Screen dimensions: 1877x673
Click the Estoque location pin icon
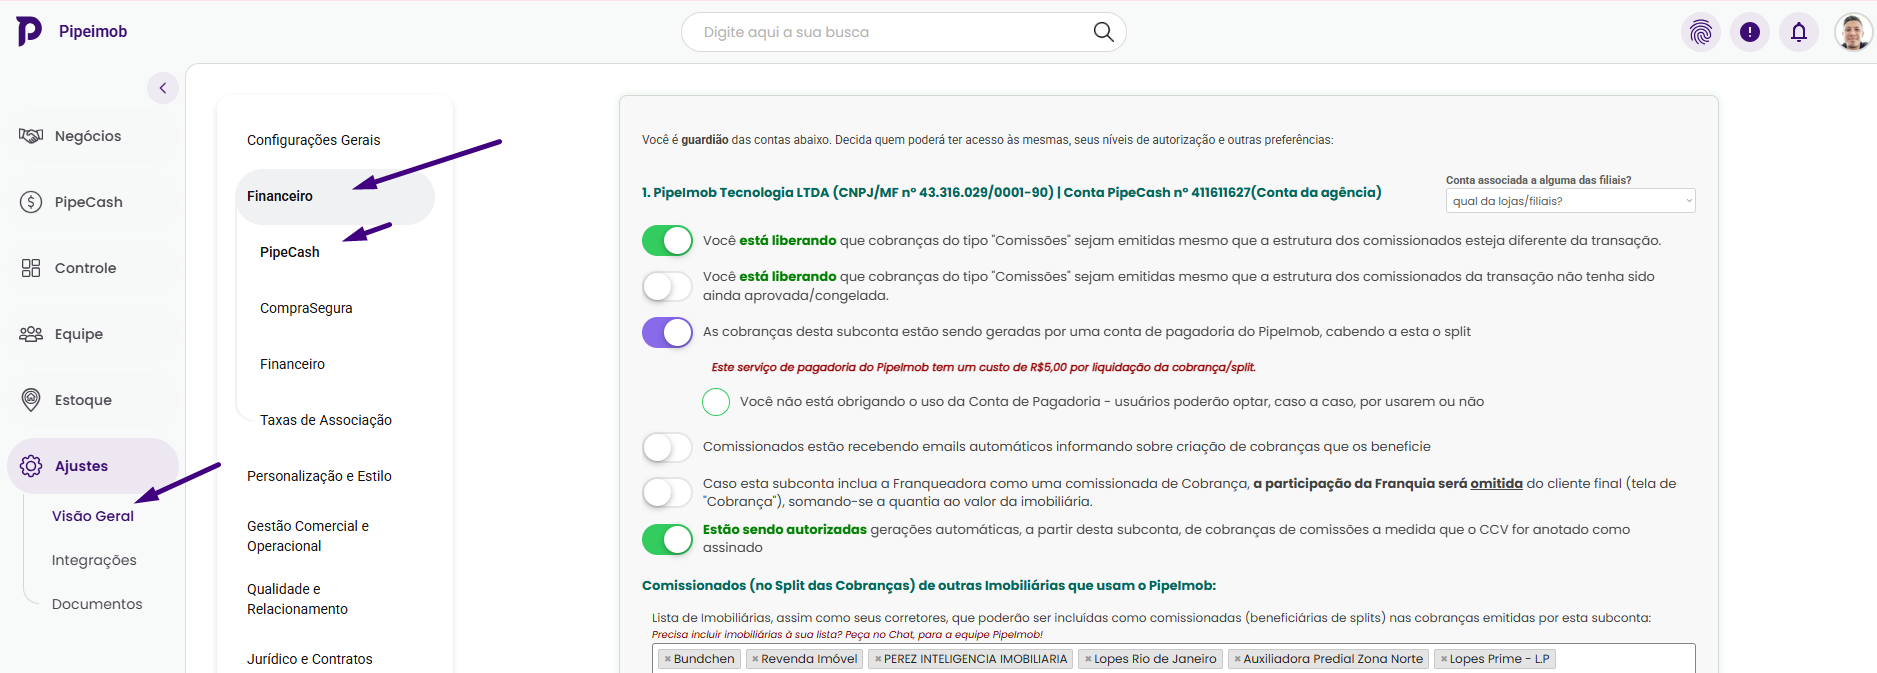point(31,400)
